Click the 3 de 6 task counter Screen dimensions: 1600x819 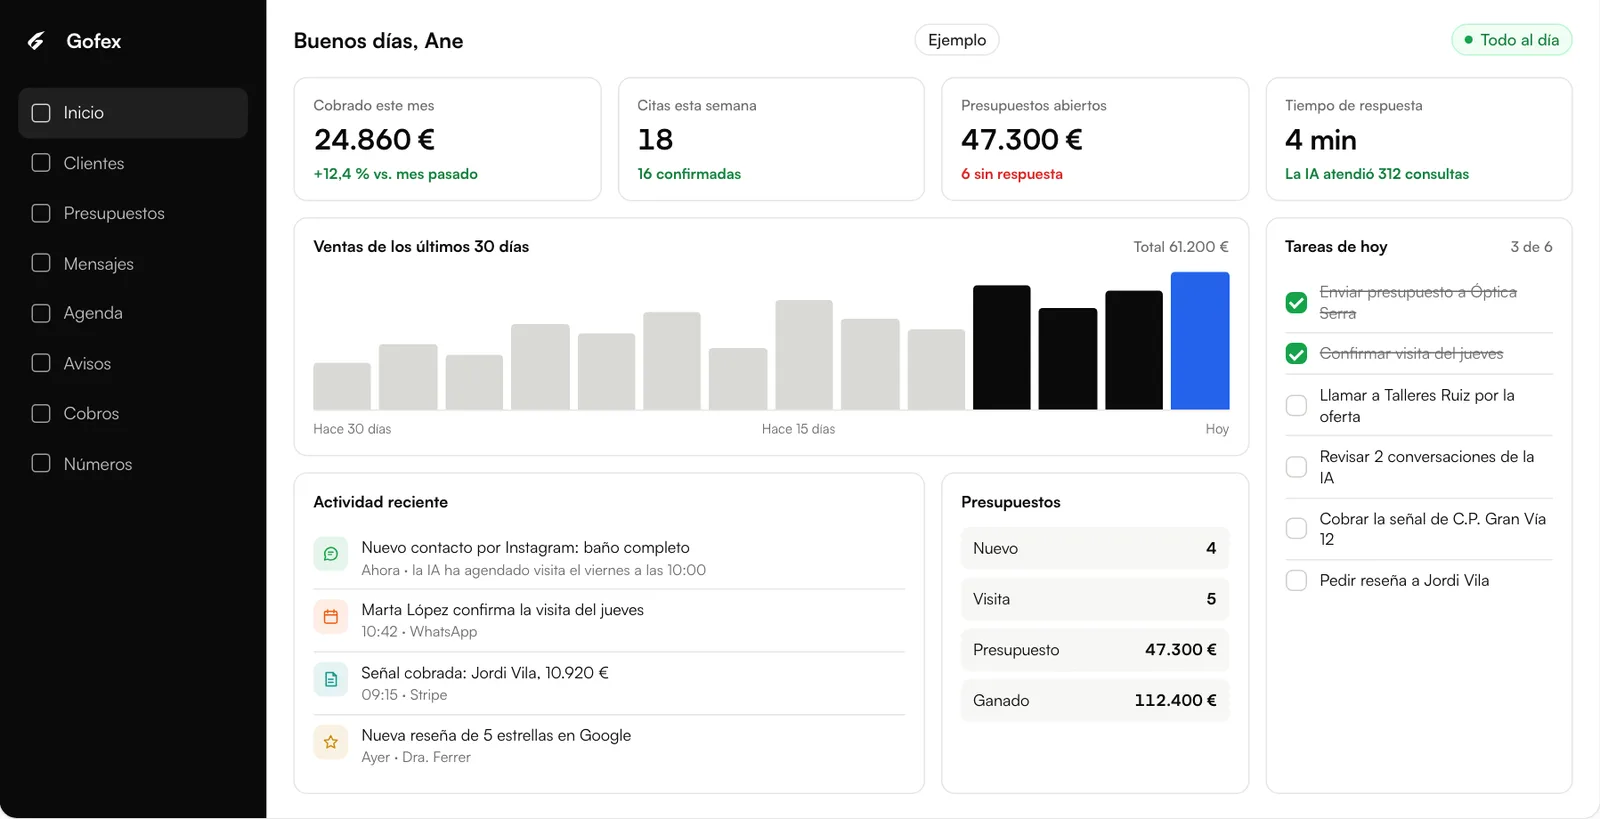coord(1531,247)
